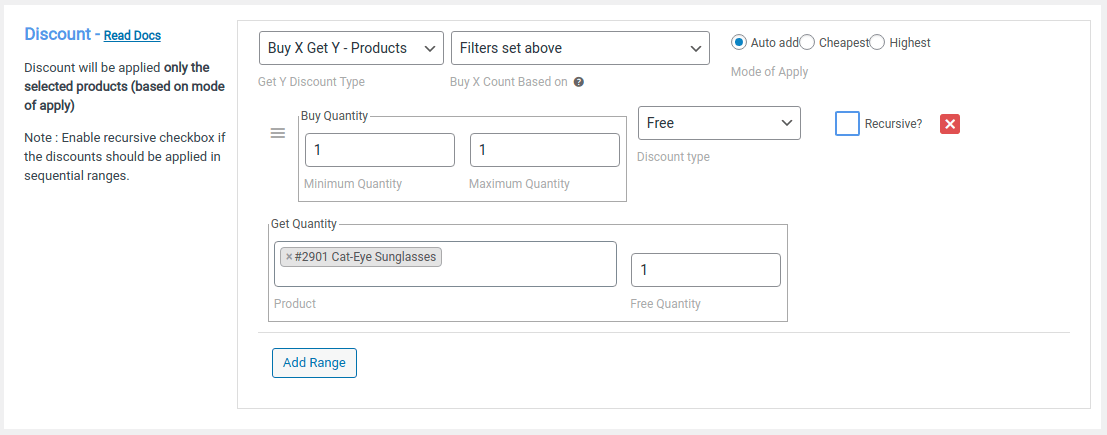Select the Auto add radio button
Viewport: 1107px width, 435px height.
click(x=739, y=42)
